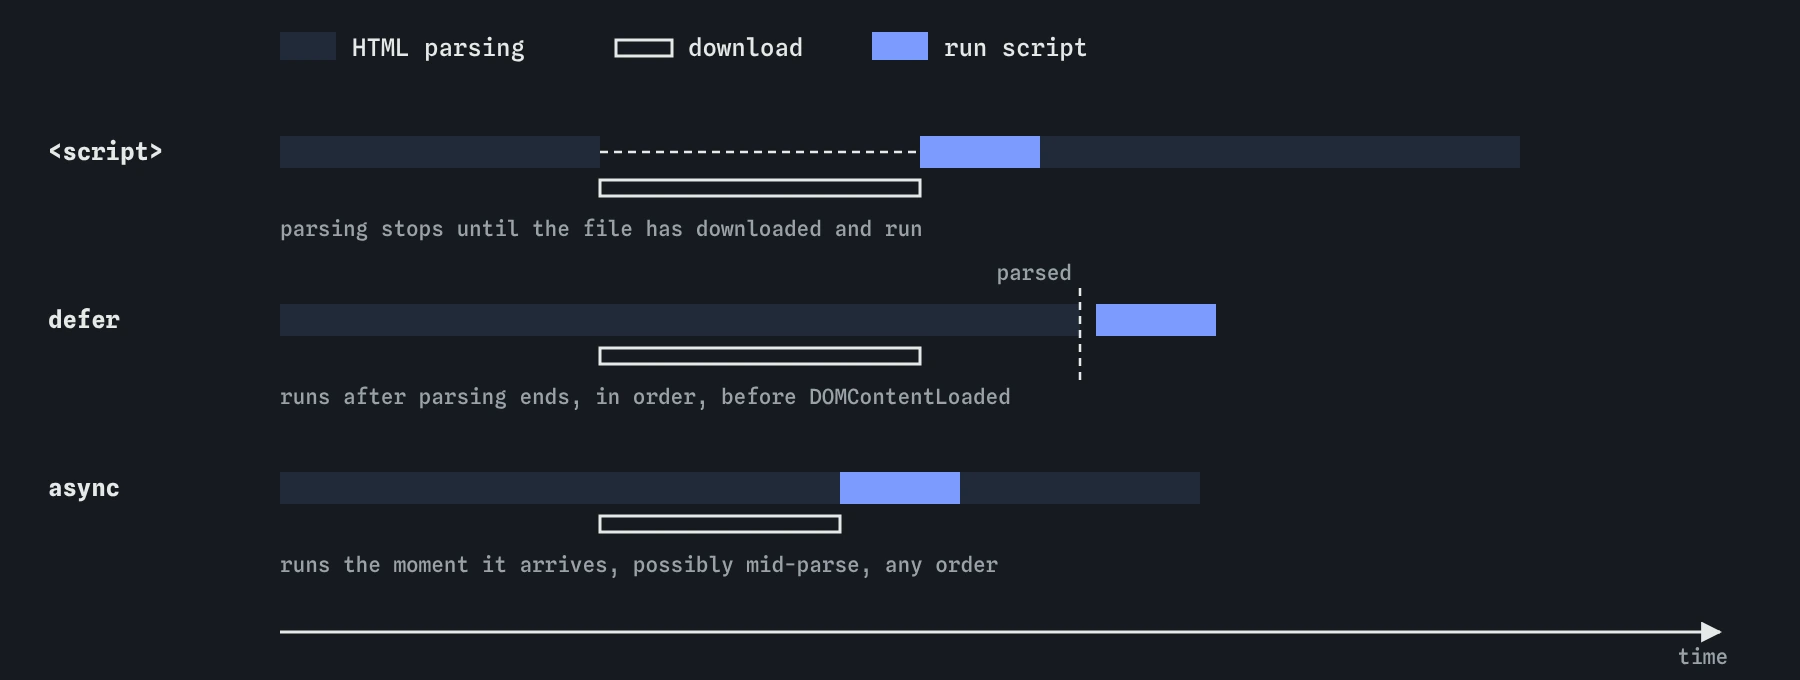Screen dimensions: 1800x680
Task: Click caption 'runs after parsing ends, in order, before DOMContentLoaded'
Action: click(x=645, y=397)
